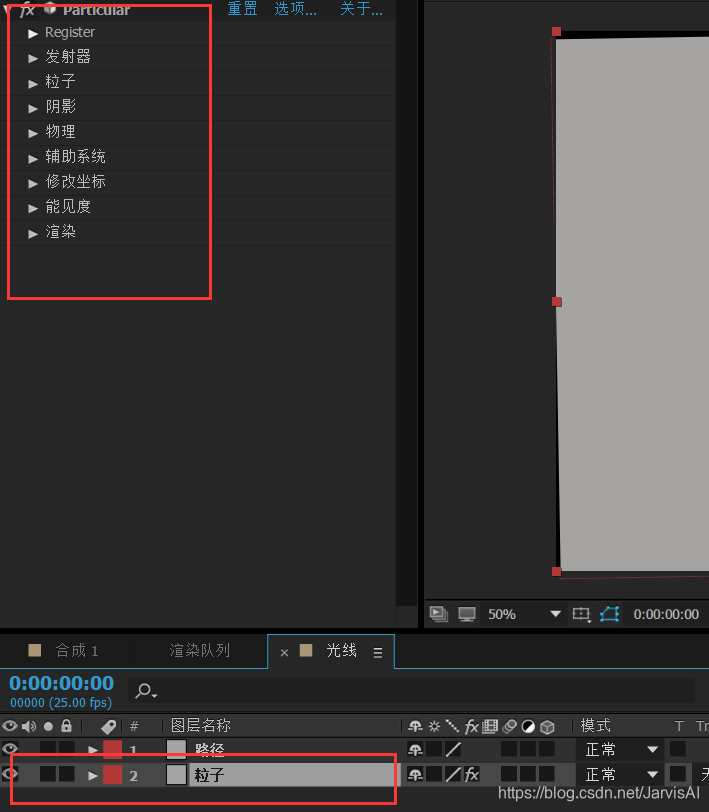
Task: Toggle lock on the 路径 layer
Action: point(66,749)
